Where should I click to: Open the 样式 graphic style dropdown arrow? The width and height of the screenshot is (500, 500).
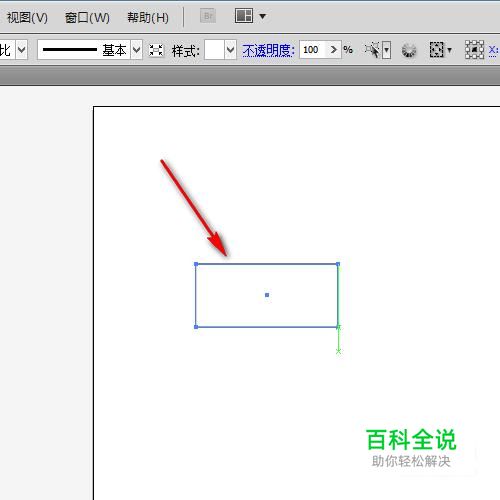tap(230, 50)
